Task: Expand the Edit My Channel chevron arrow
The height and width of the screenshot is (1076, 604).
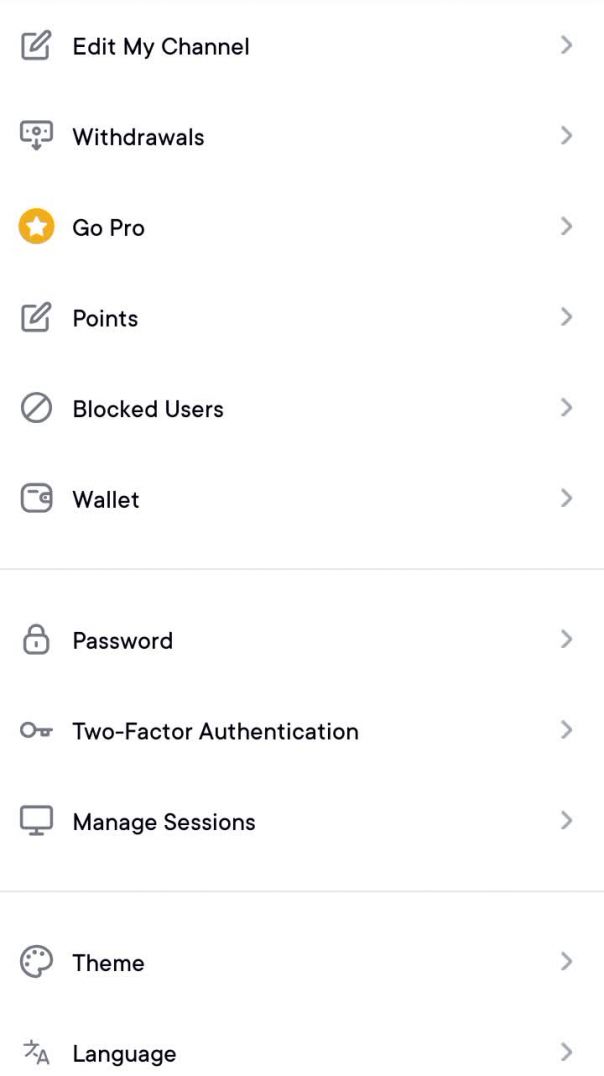Action: tap(566, 46)
